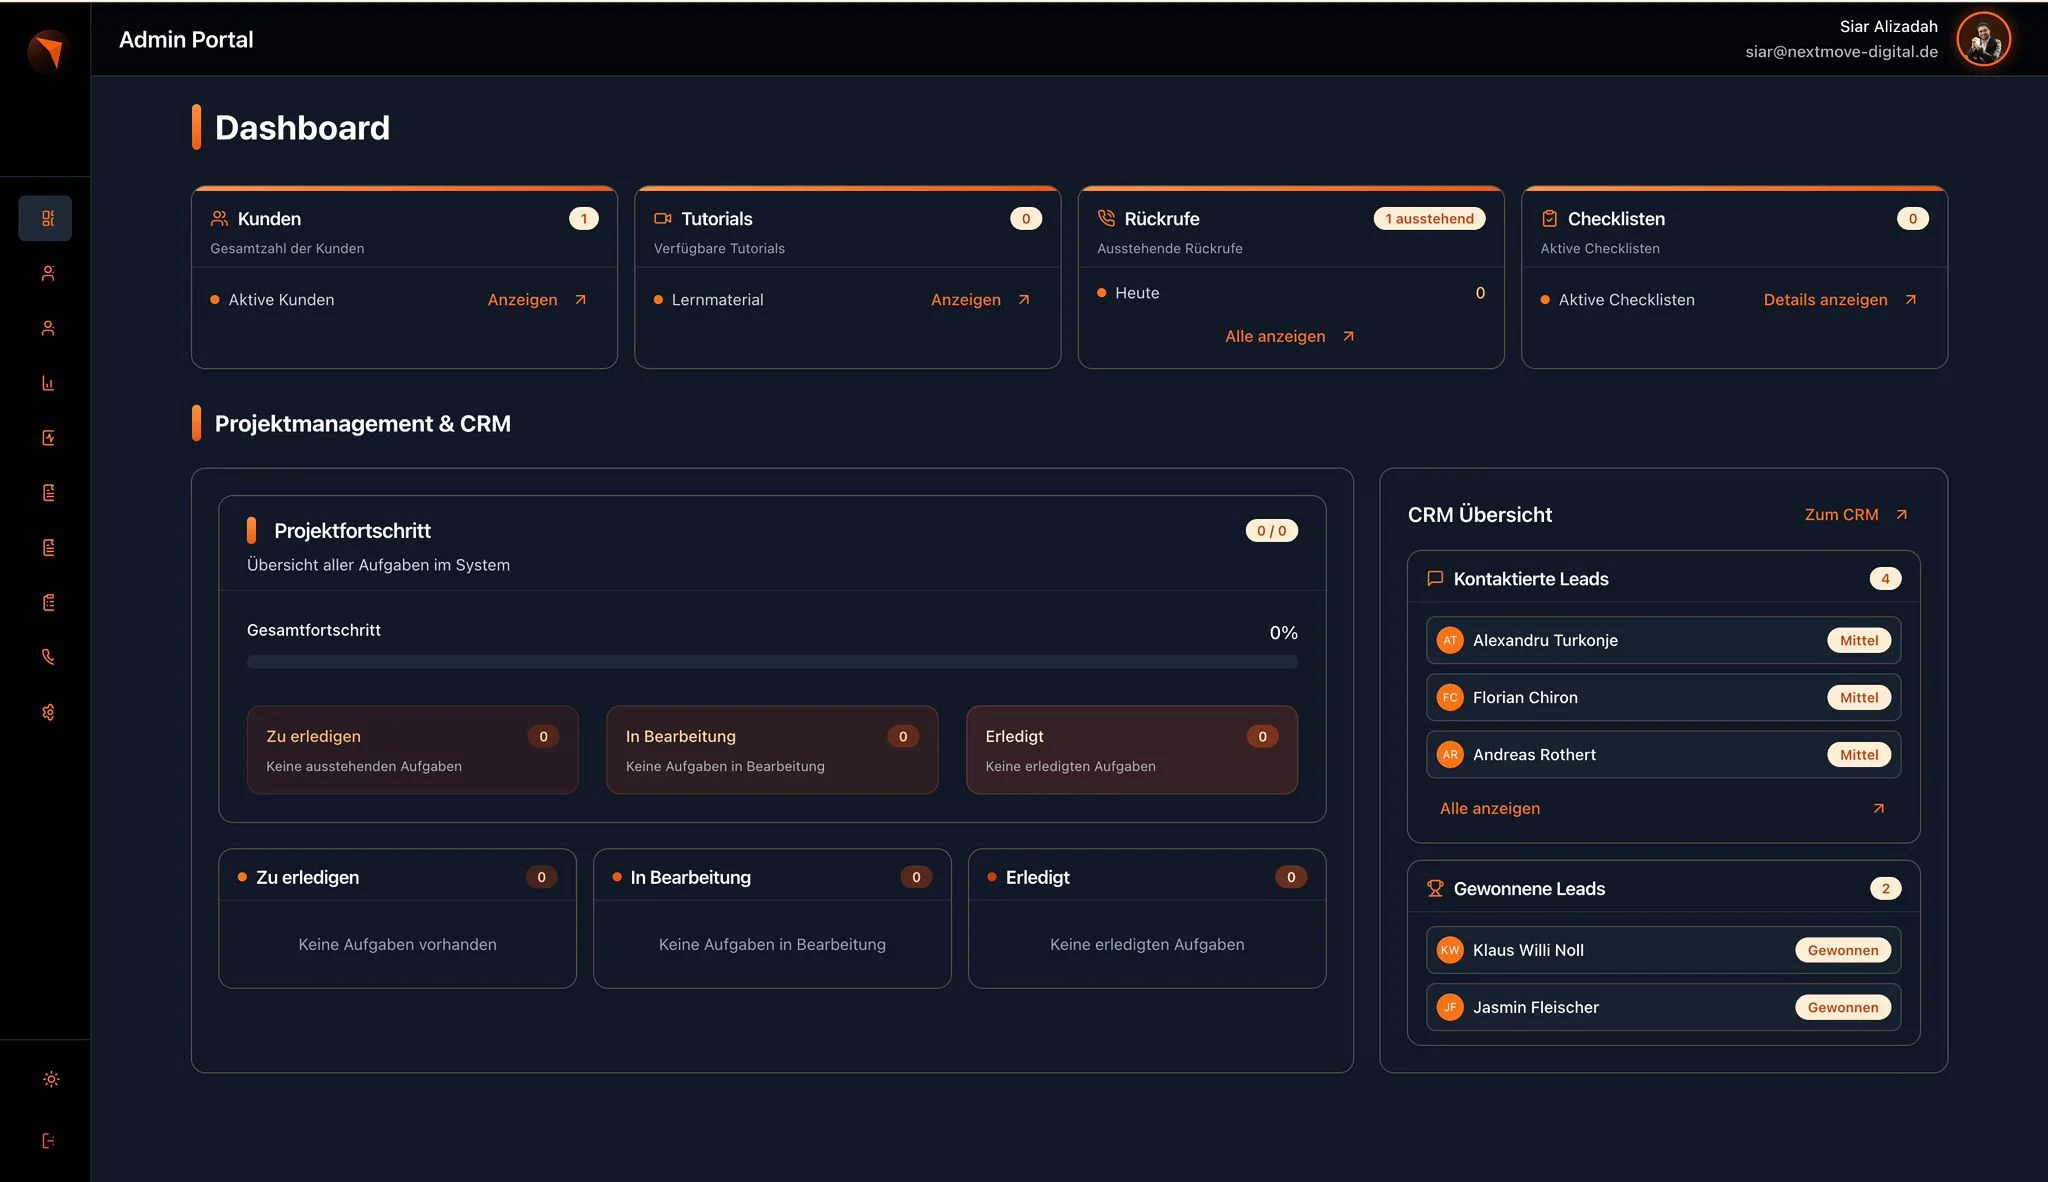Switch to the single user icon in sidebar
Image resolution: width=2048 pixels, height=1182 pixels.
46,327
